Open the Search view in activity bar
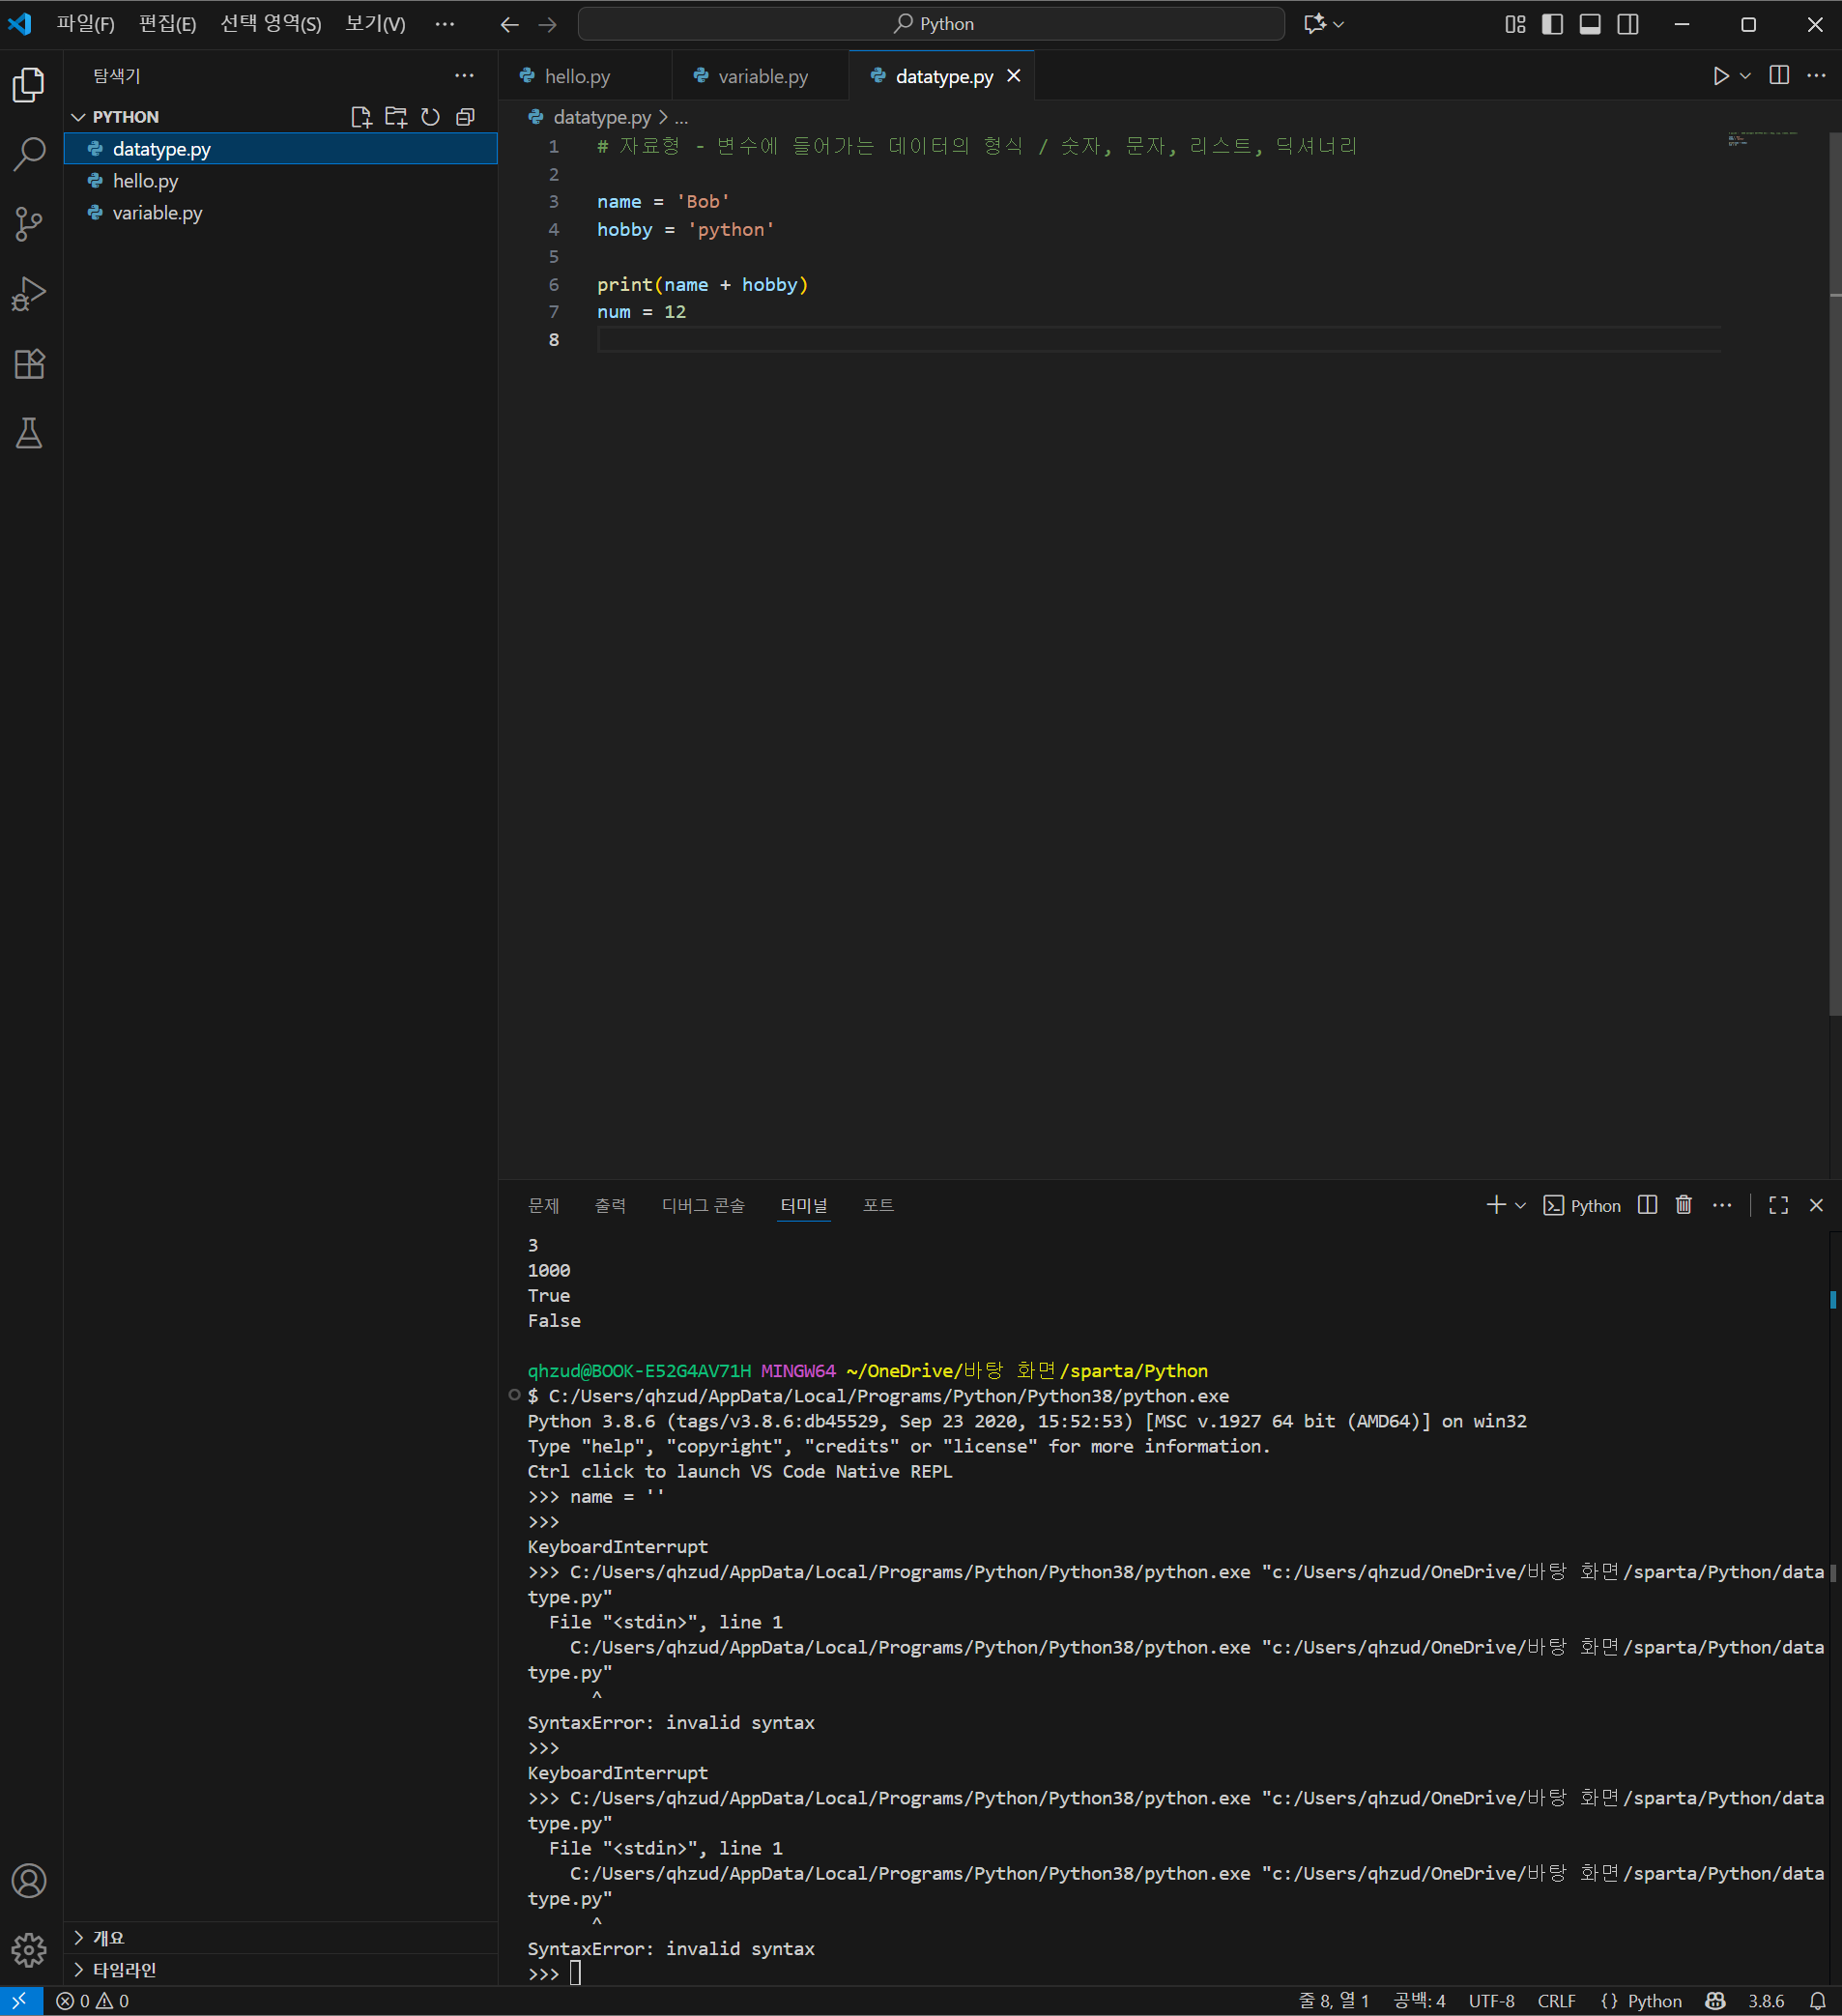Screen dimensions: 1842x2016 click(x=29, y=154)
